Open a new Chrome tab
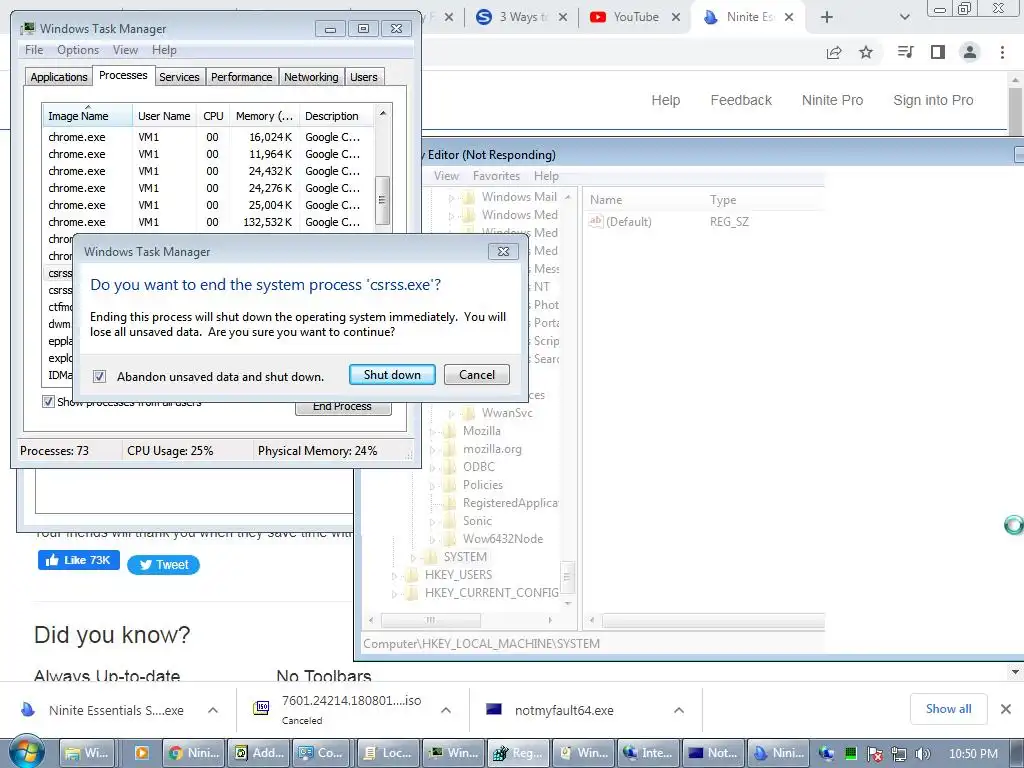 [827, 17]
